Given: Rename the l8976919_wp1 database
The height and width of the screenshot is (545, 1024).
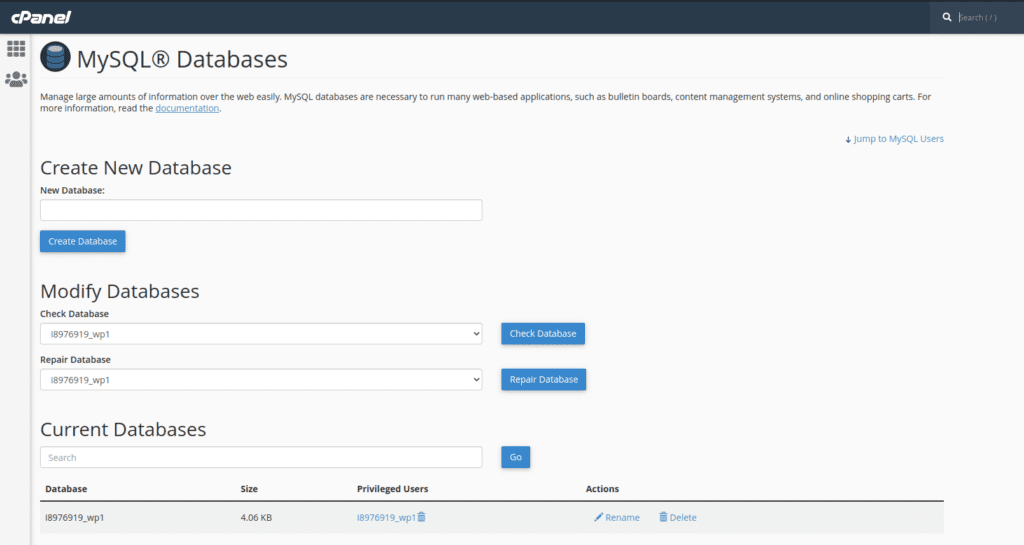Looking at the screenshot, I should pos(616,517).
